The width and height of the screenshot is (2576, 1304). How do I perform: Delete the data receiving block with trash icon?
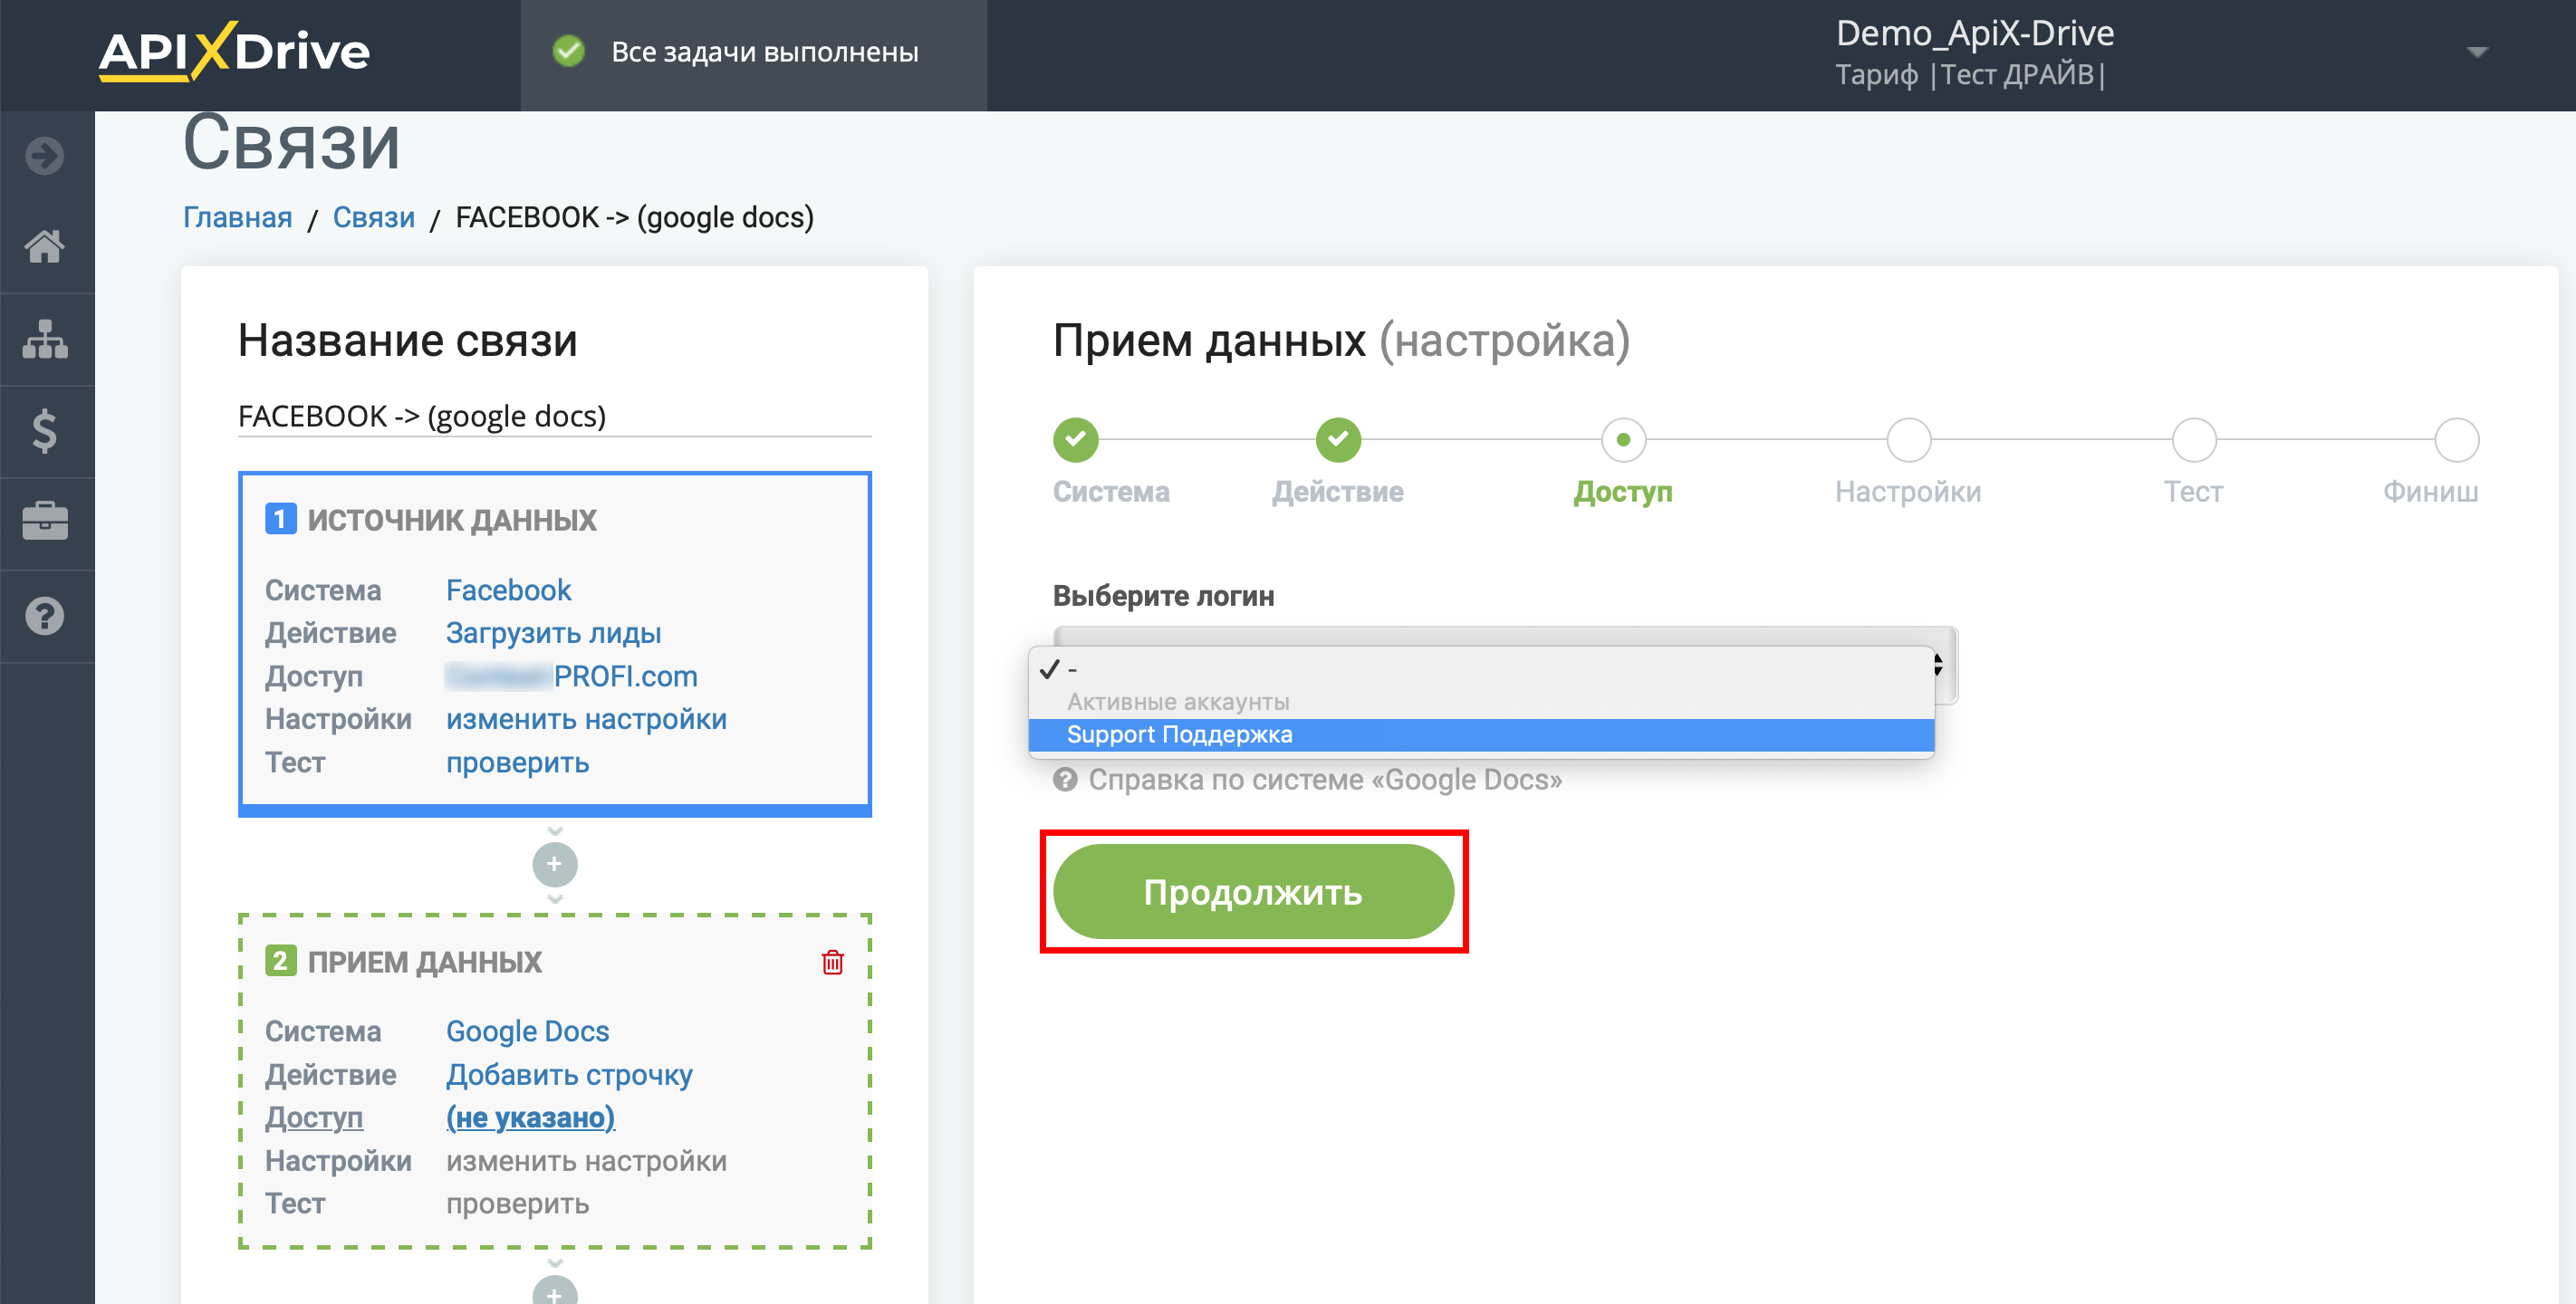832,962
